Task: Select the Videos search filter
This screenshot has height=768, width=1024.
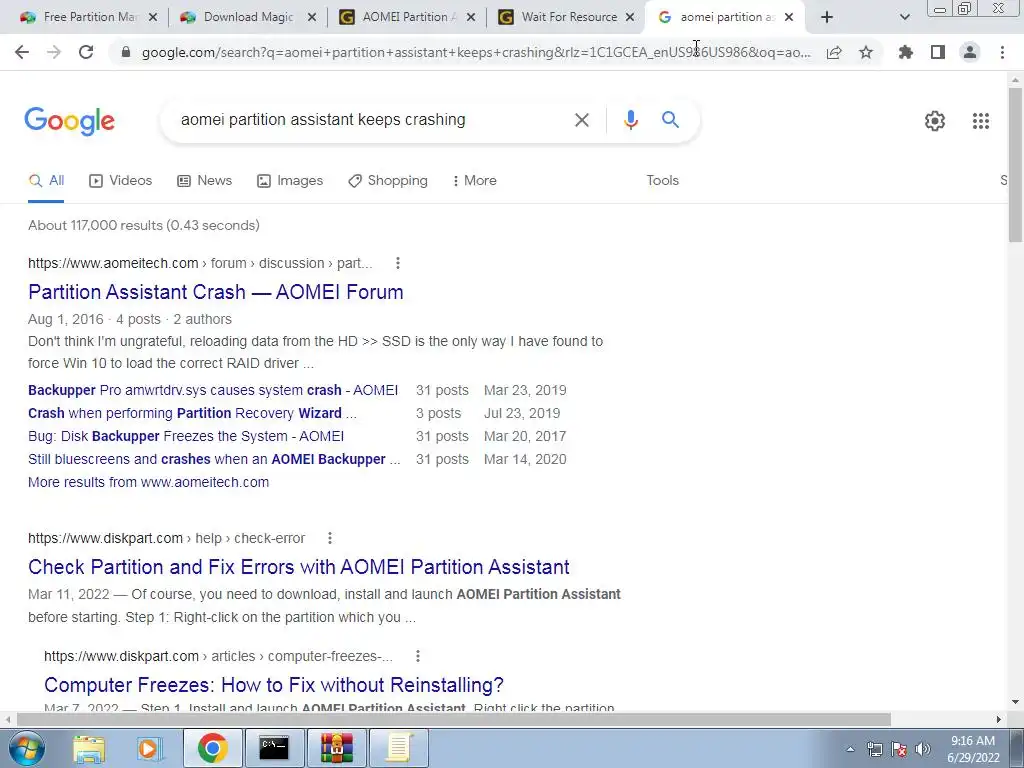Action: [120, 181]
